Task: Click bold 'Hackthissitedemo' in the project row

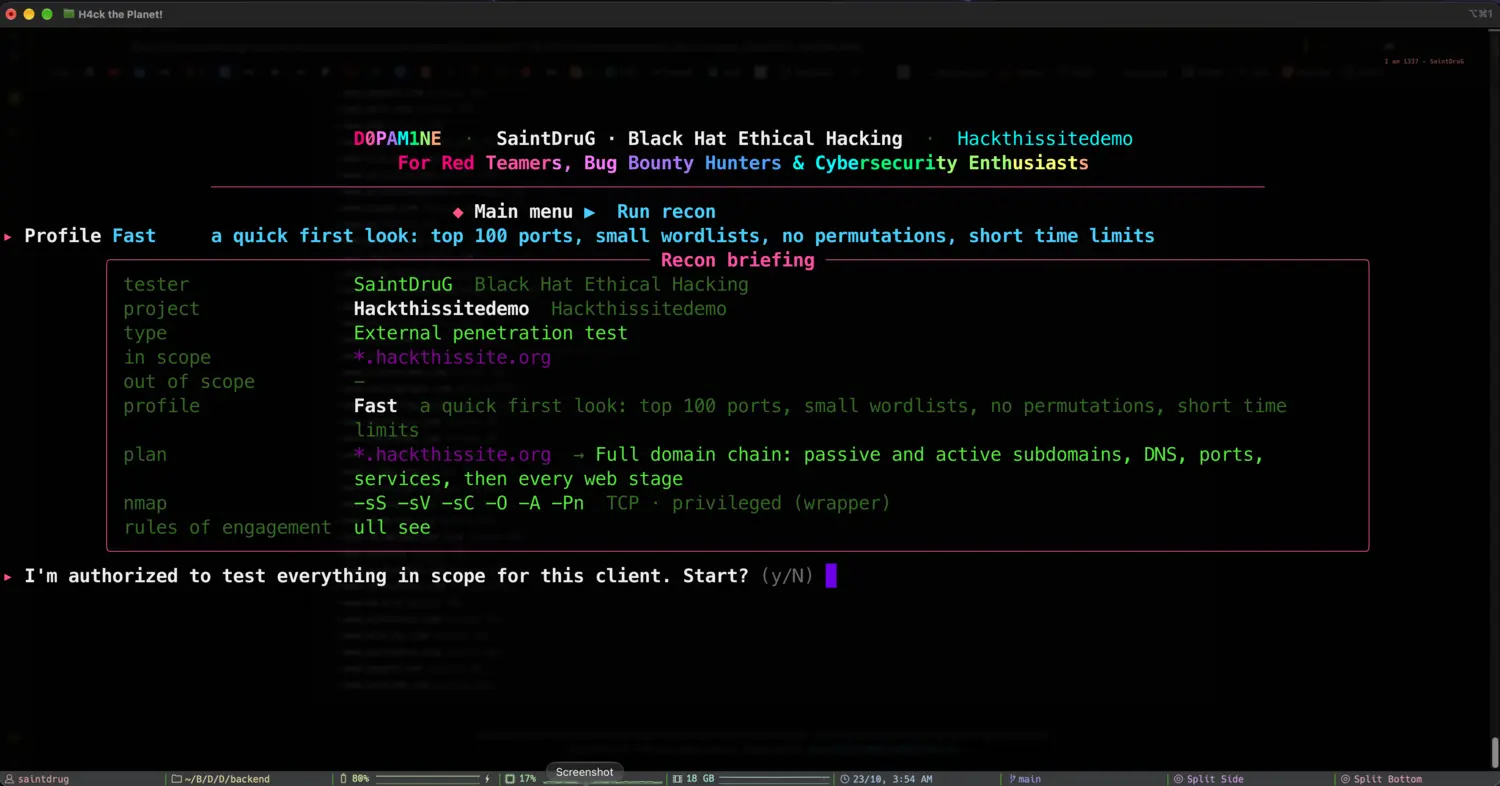Action: click(441, 309)
